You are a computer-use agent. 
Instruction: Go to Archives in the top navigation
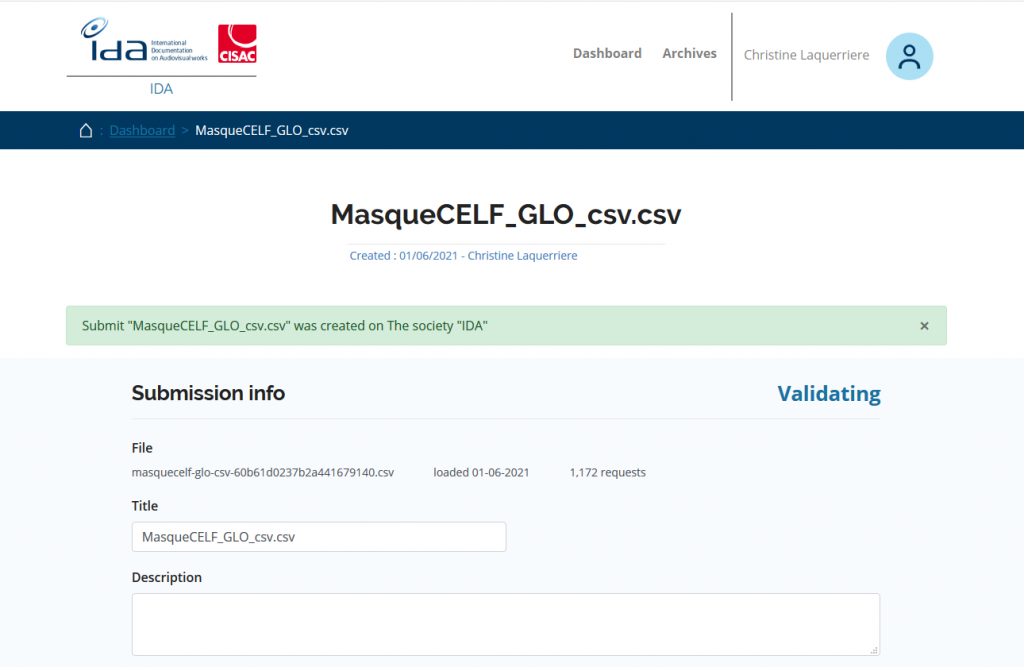[689, 54]
